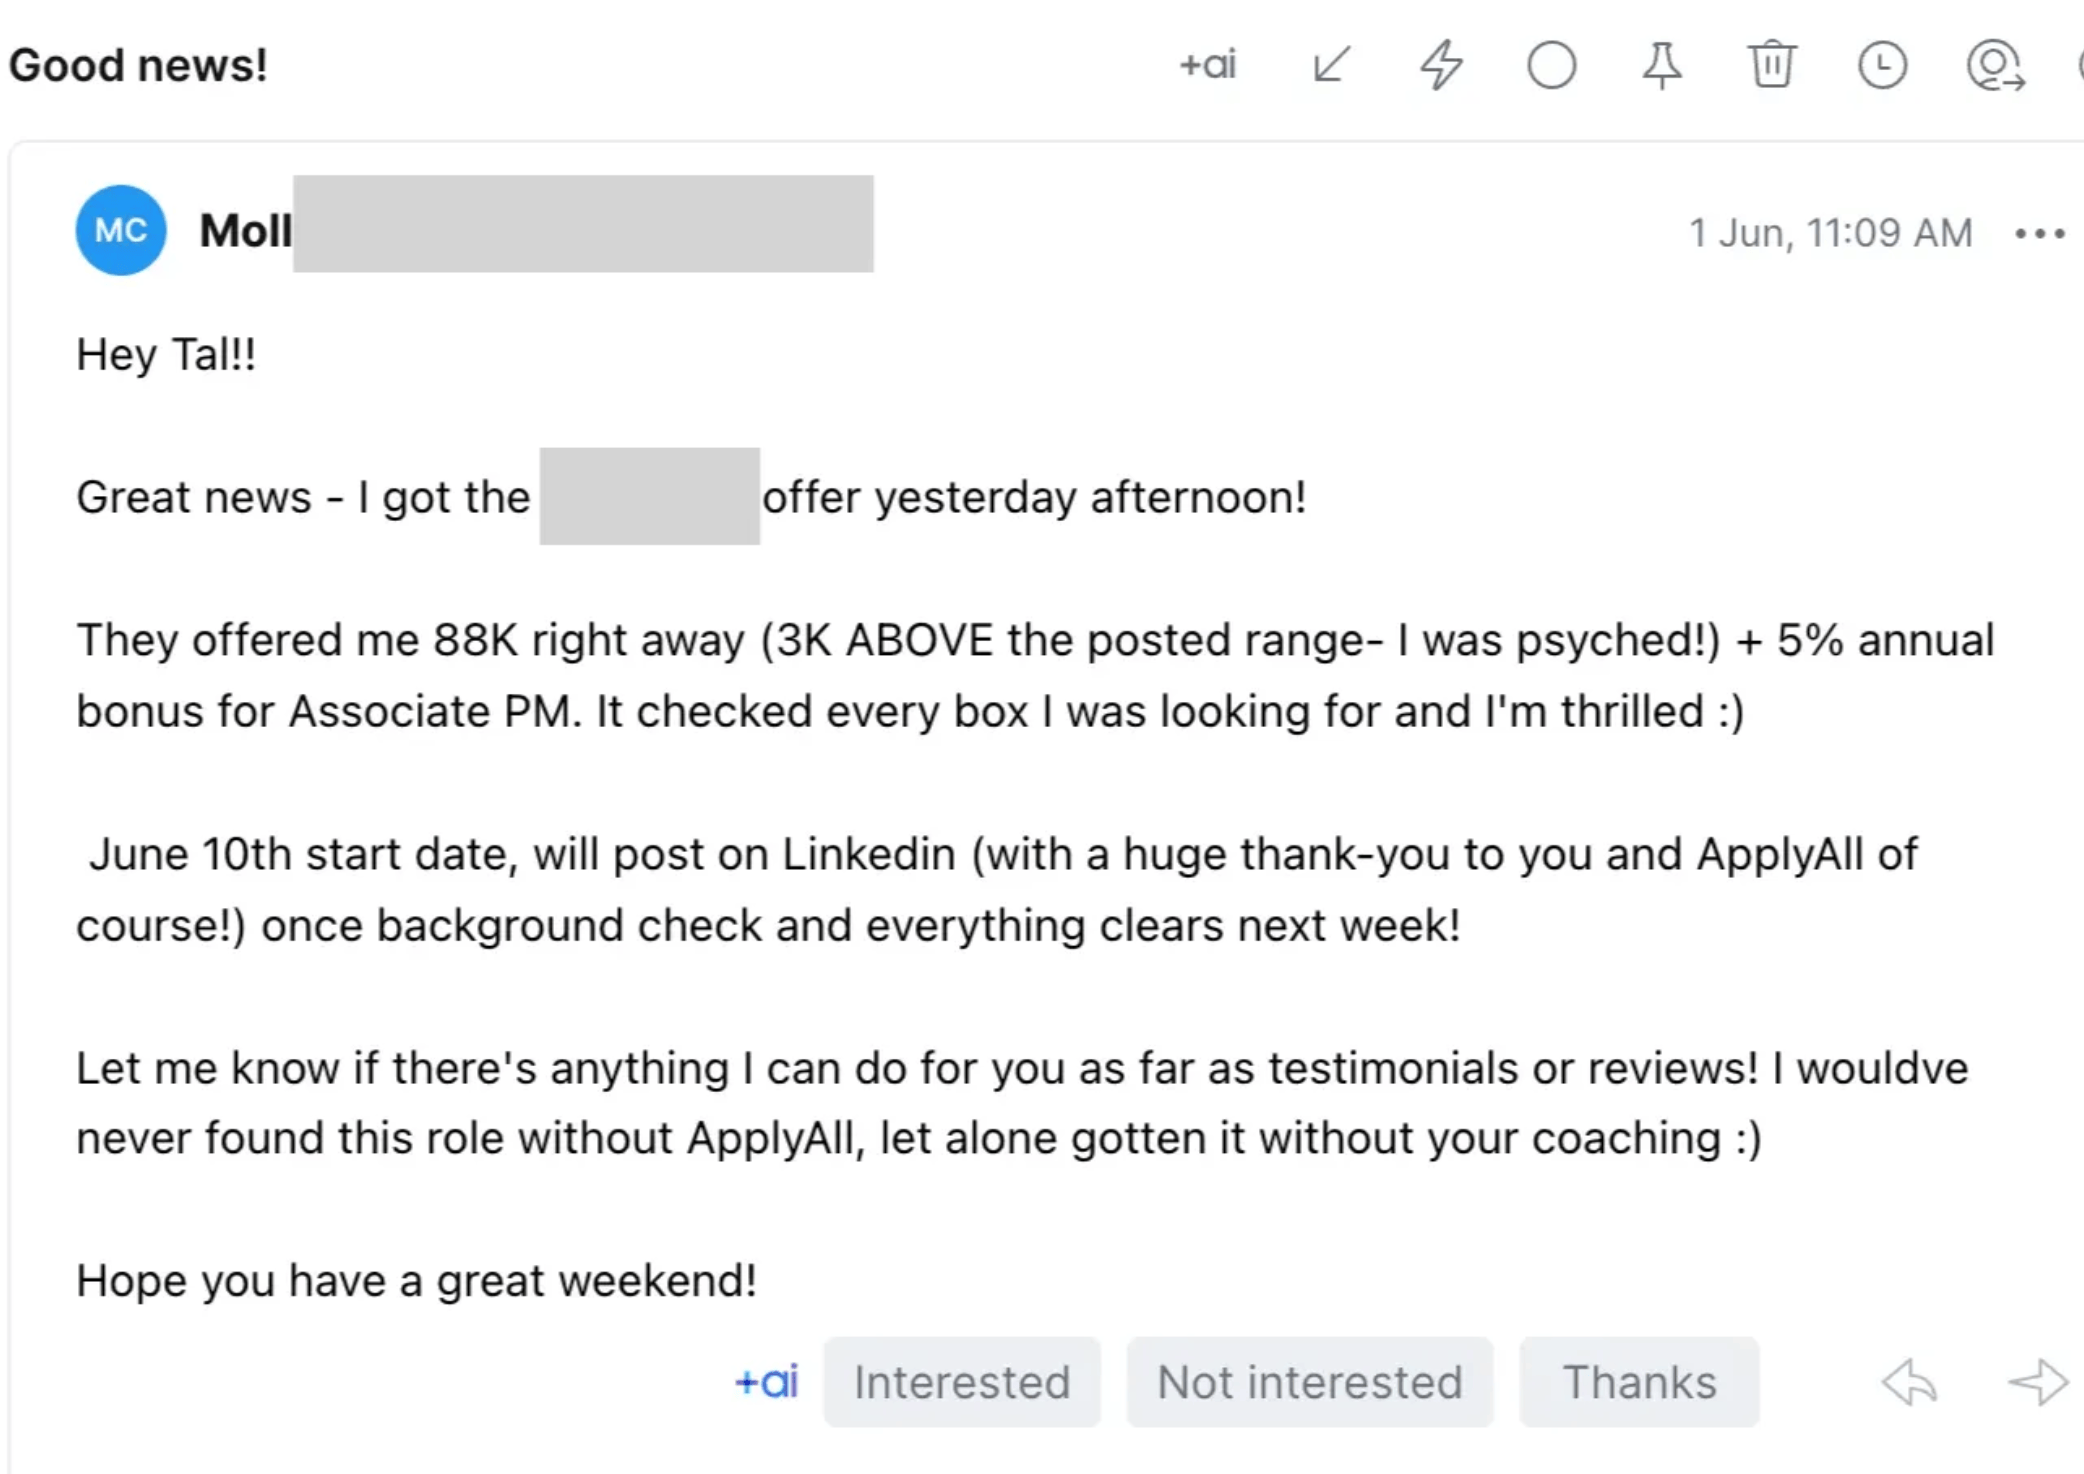Pin this email conversation
This screenshot has width=2084, height=1474.
coord(1662,66)
